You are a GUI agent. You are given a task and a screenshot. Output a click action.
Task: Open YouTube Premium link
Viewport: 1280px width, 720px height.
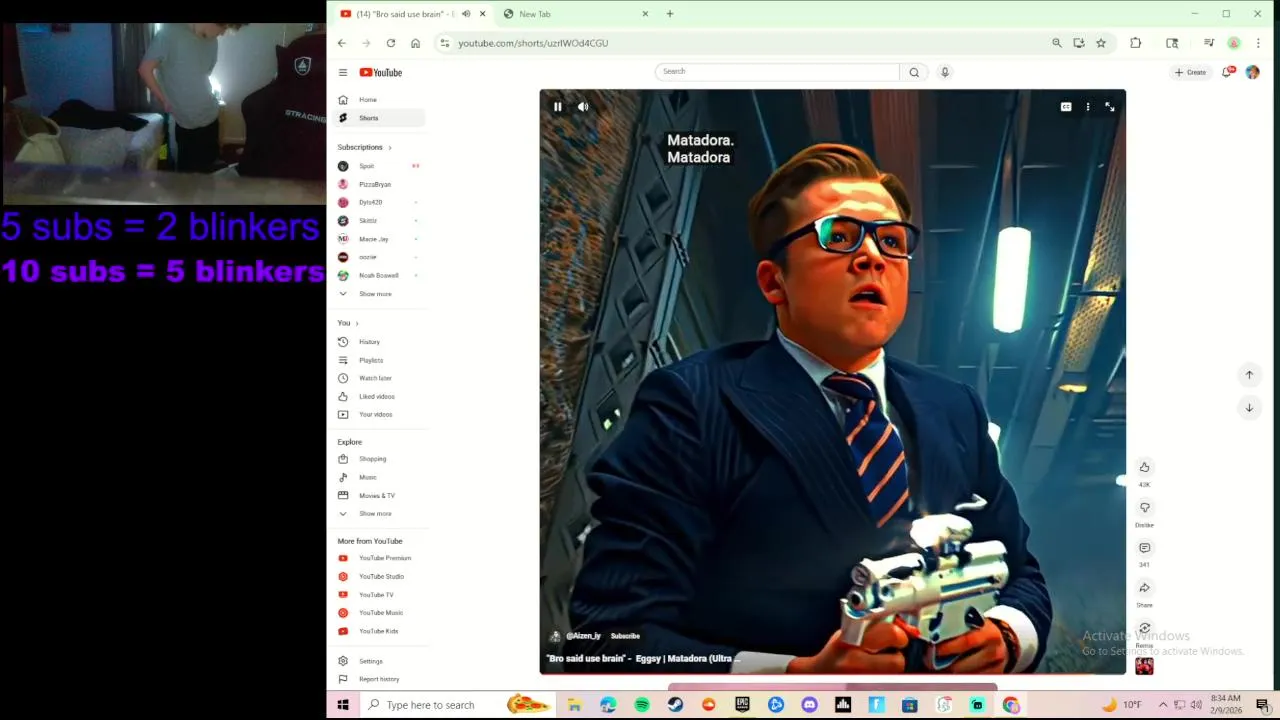380,558
